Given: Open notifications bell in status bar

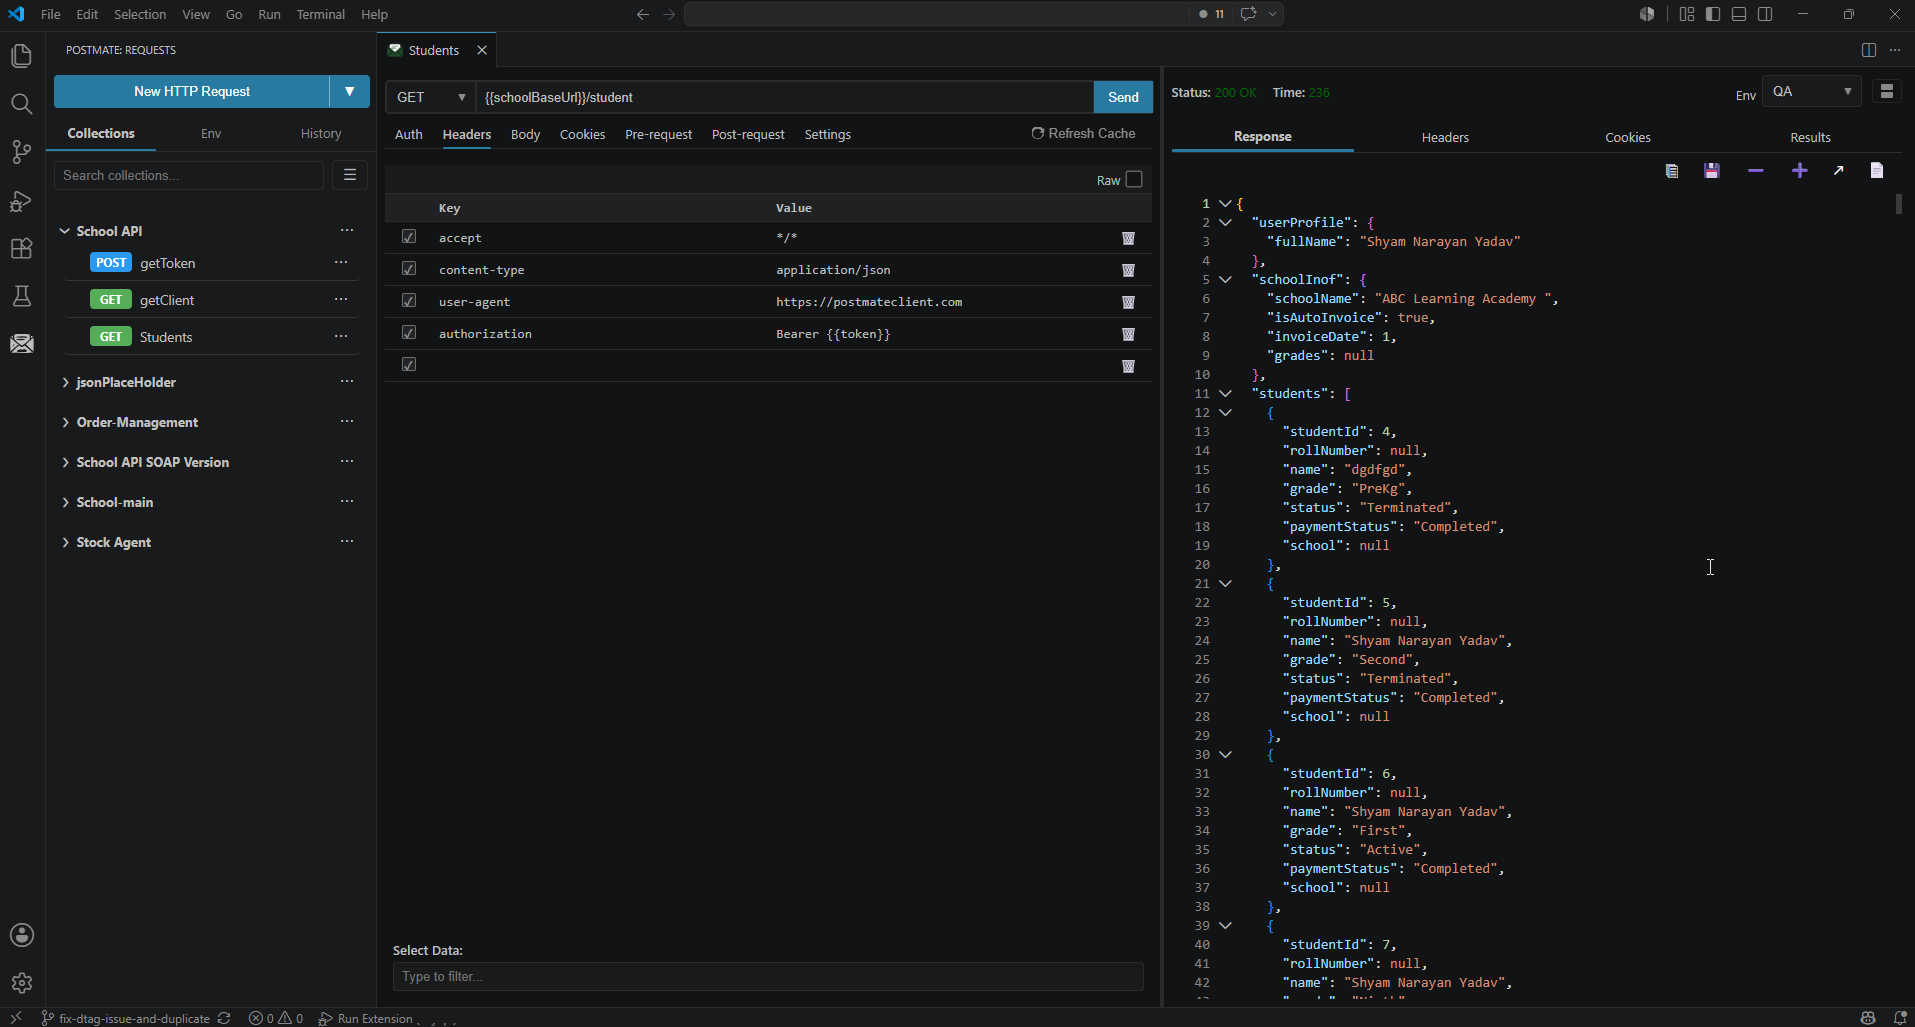Looking at the screenshot, I should pyautogui.click(x=1900, y=1018).
